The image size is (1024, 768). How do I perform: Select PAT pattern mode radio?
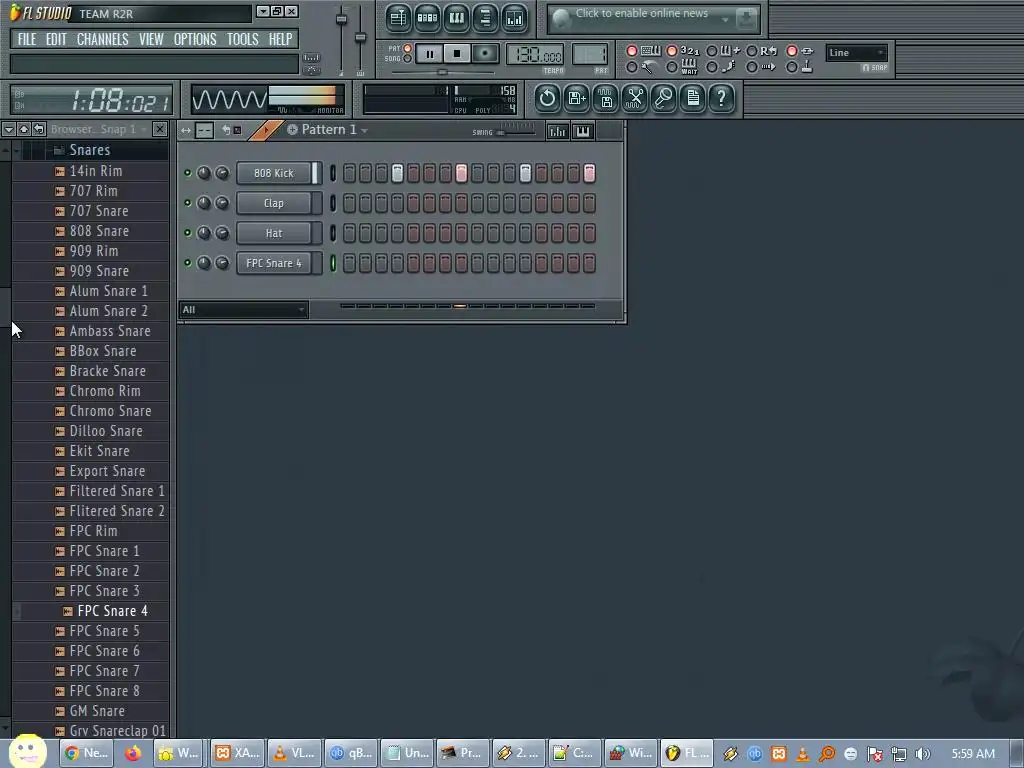408,48
